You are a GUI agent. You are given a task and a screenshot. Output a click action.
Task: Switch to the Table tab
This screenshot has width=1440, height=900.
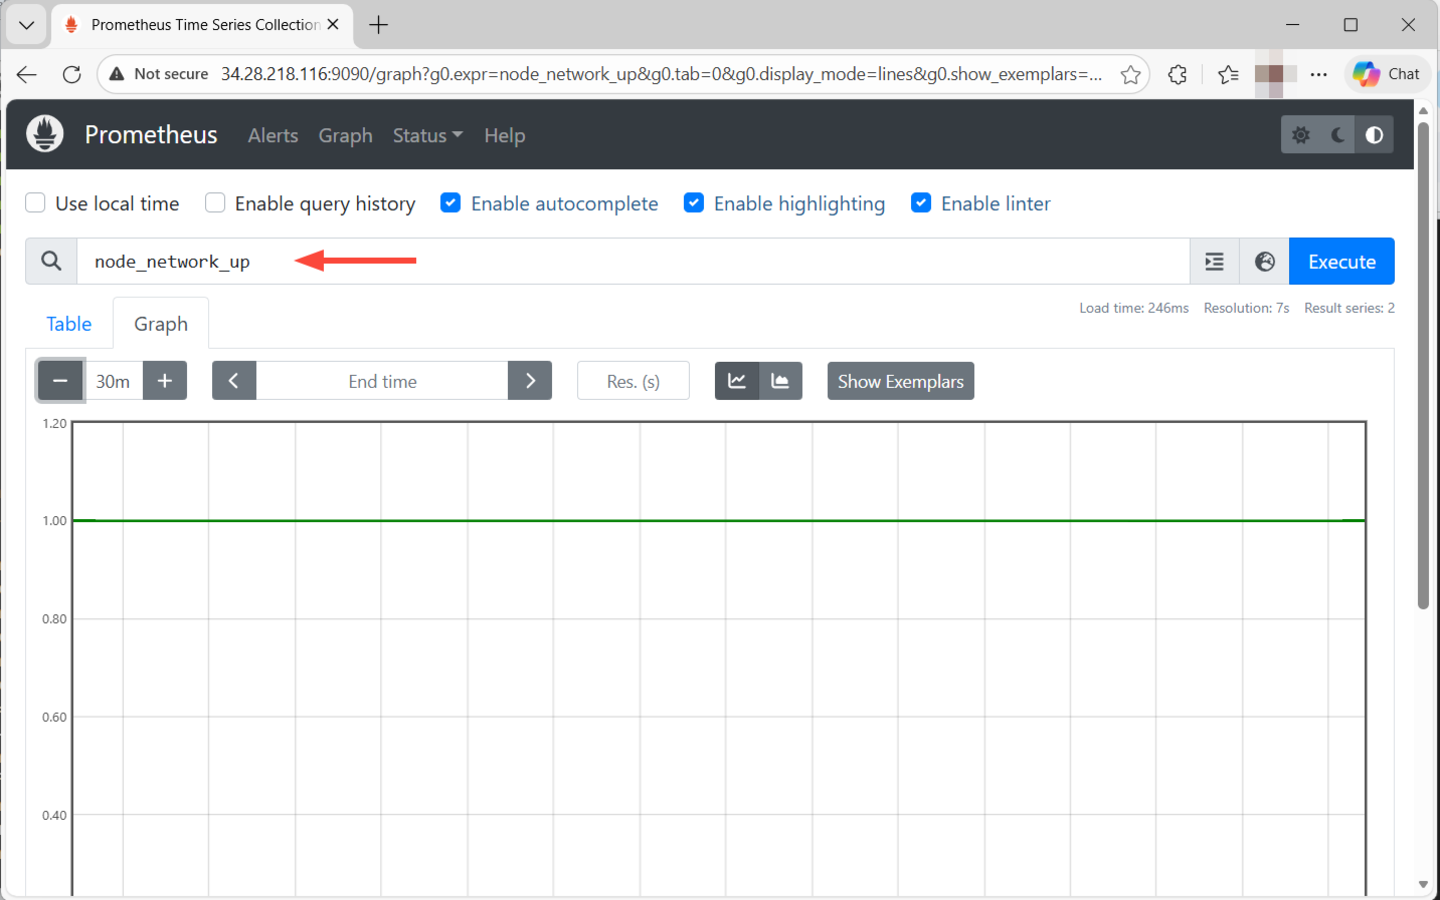tap(68, 323)
